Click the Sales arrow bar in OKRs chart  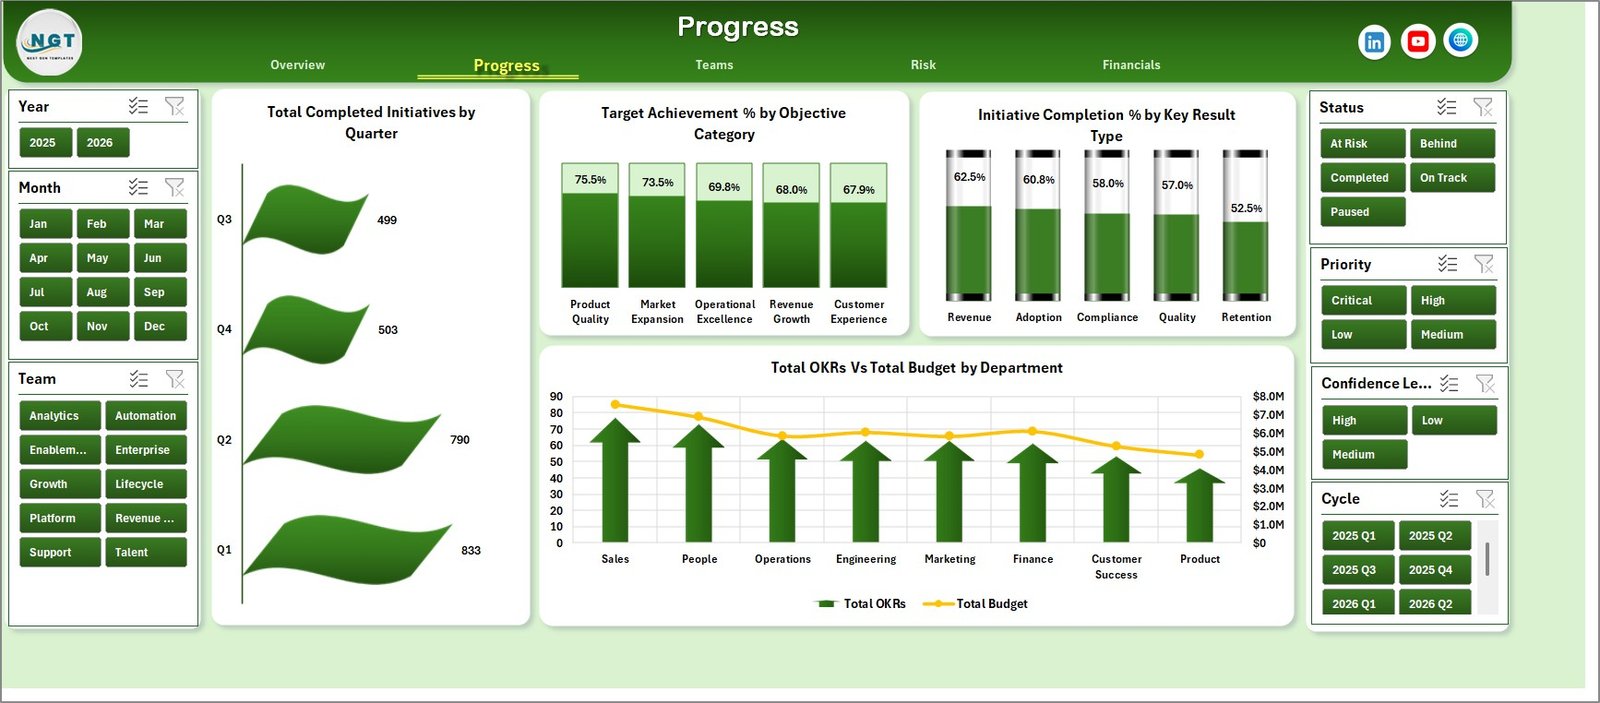(615, 480)
